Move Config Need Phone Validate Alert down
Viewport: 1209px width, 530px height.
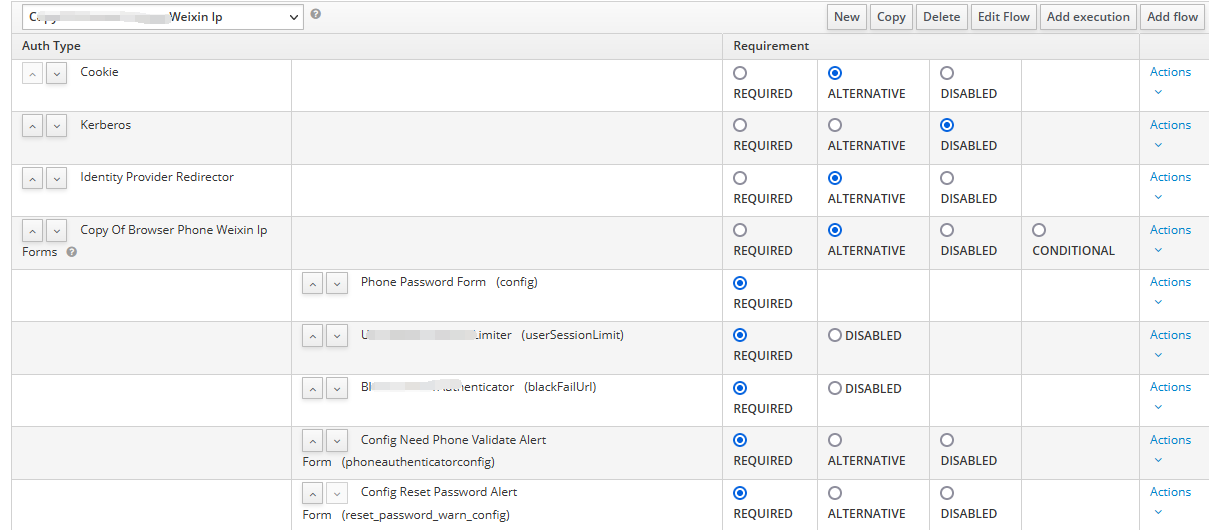tap(336, 441)
